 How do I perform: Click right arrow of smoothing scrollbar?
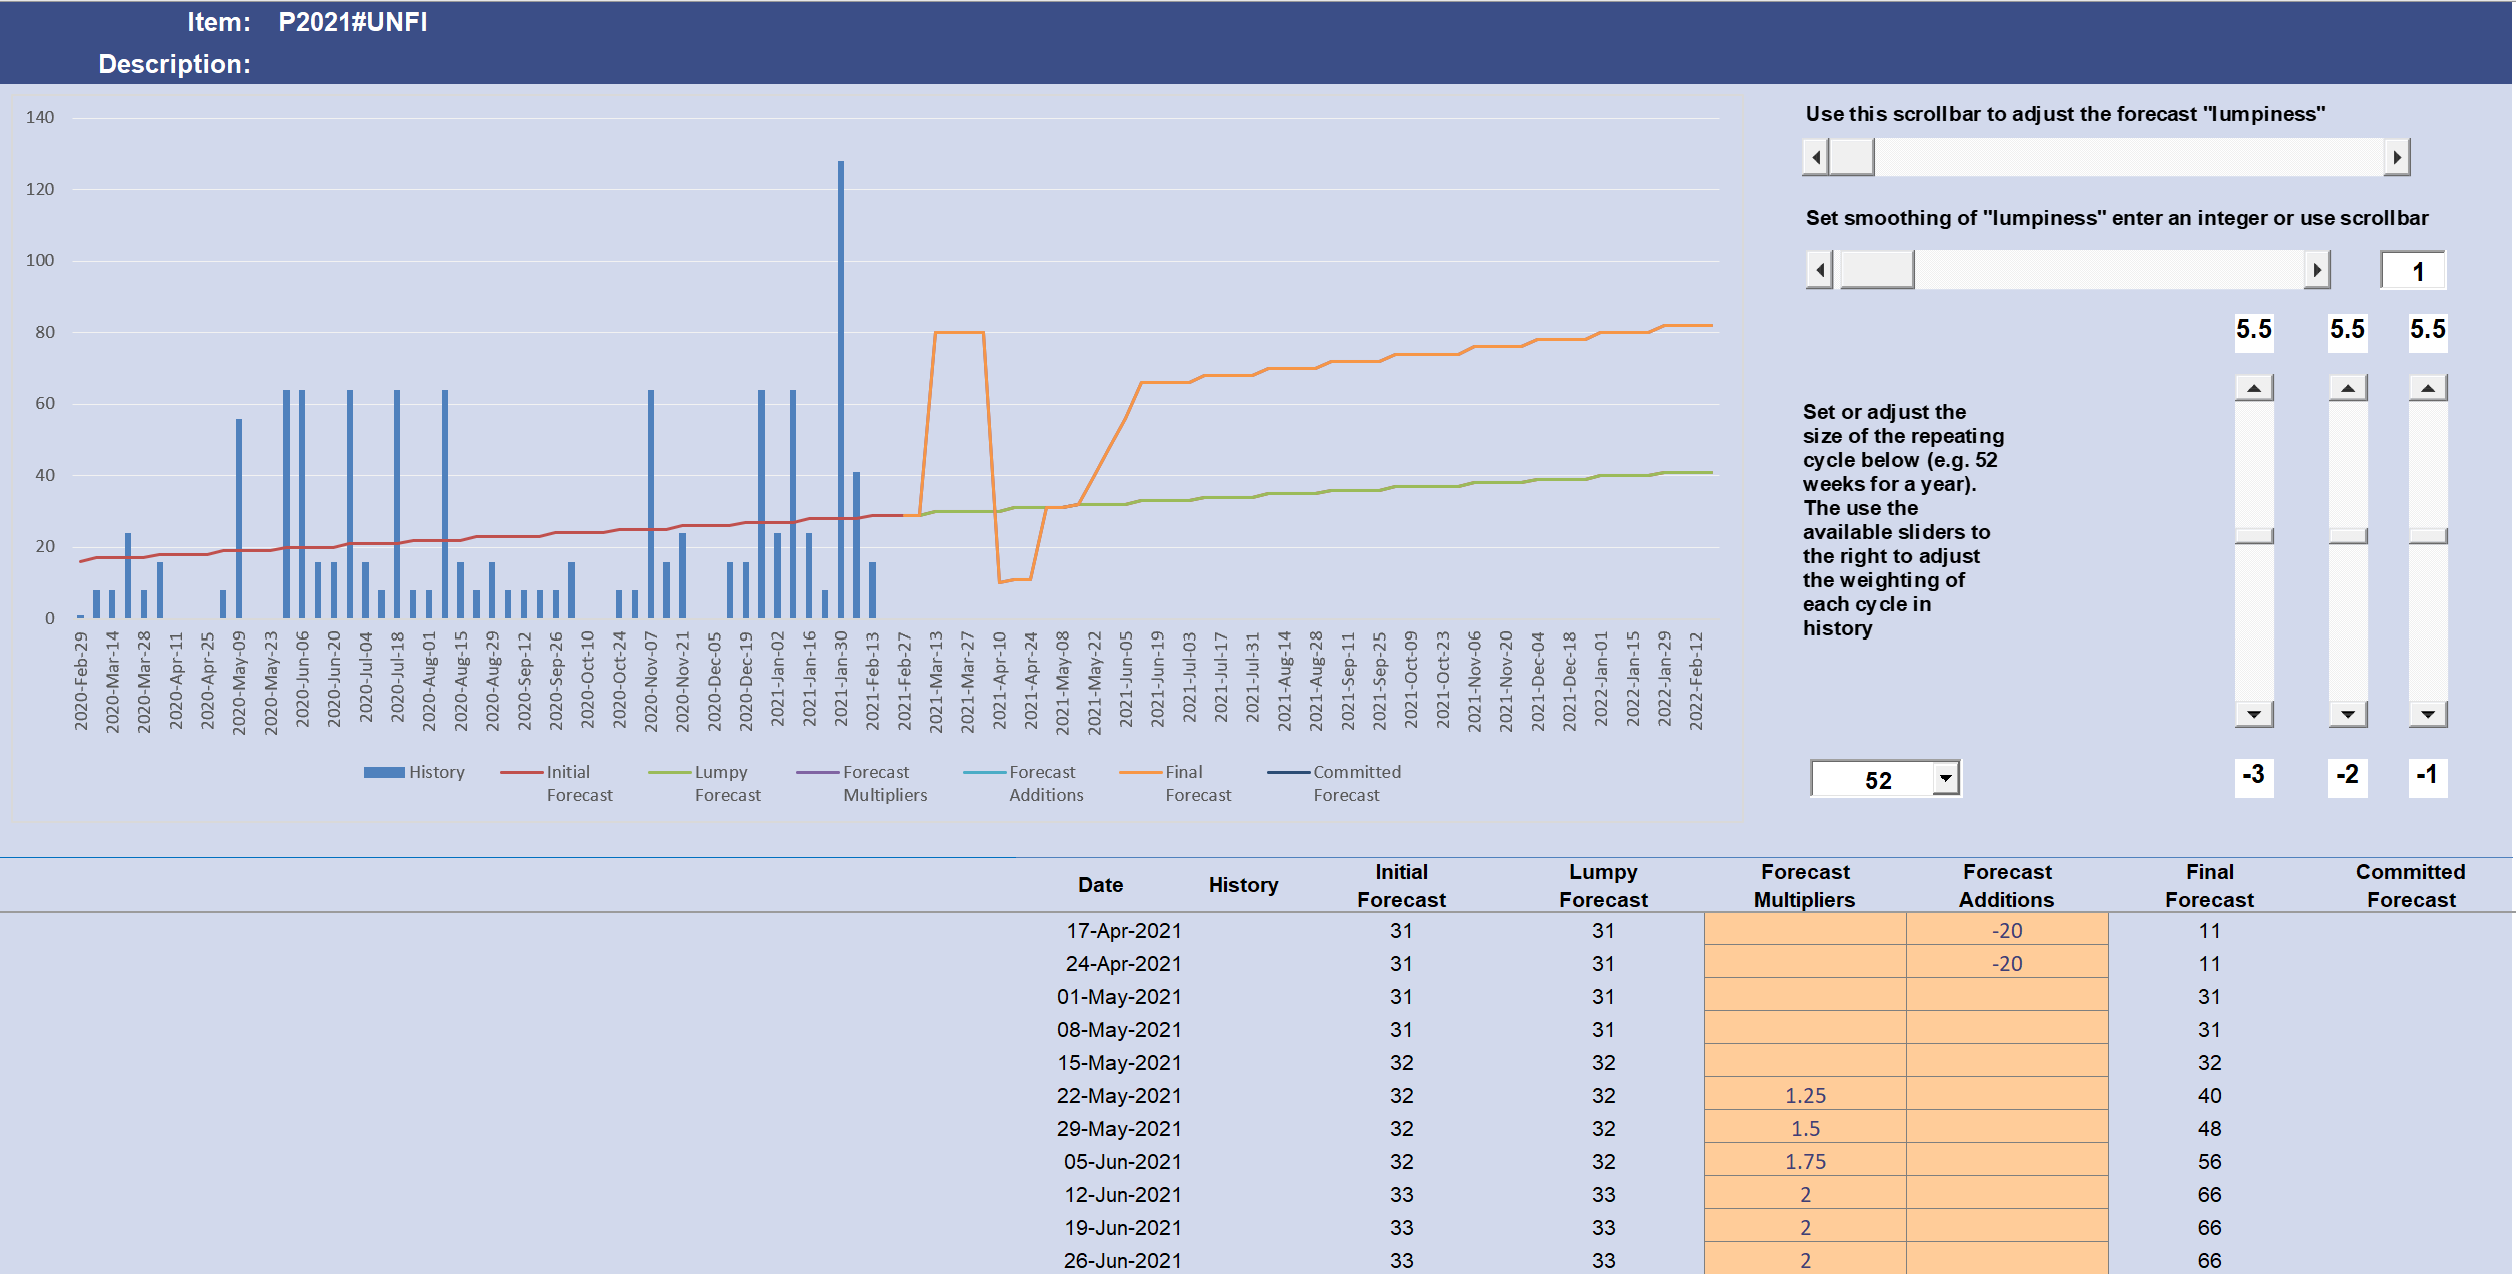(2316, 270)
